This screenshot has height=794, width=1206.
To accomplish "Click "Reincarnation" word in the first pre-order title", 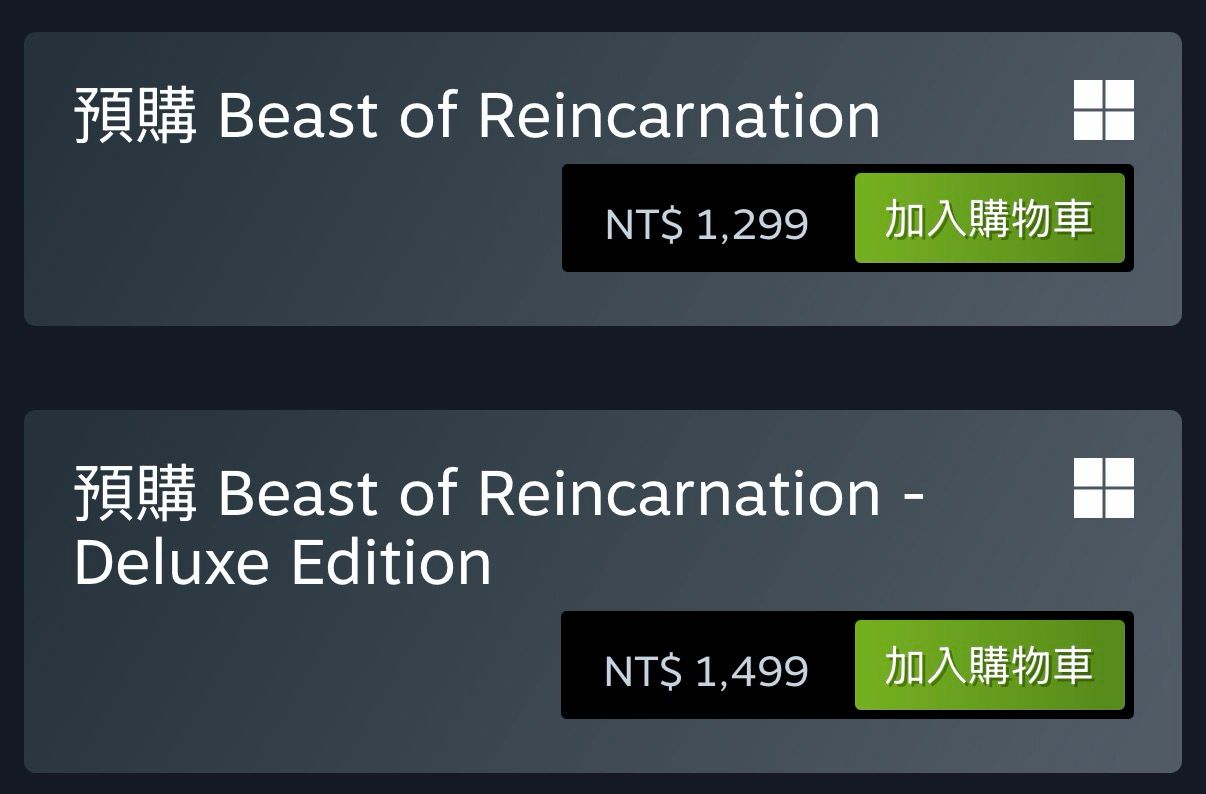I will tap(679, 116).
